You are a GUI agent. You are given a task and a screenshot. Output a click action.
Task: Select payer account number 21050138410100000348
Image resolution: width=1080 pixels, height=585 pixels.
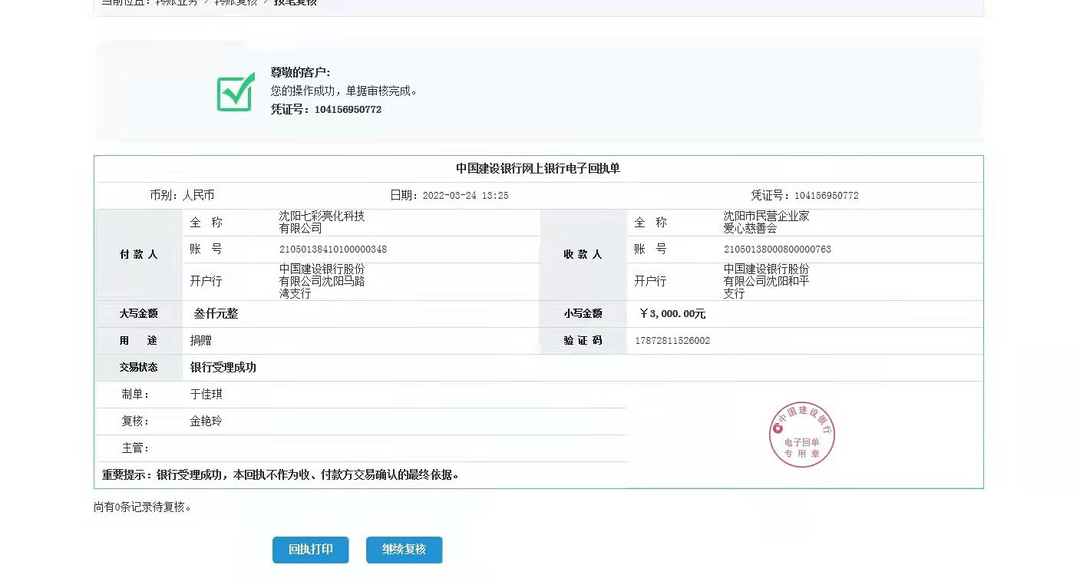click(333, 249)
